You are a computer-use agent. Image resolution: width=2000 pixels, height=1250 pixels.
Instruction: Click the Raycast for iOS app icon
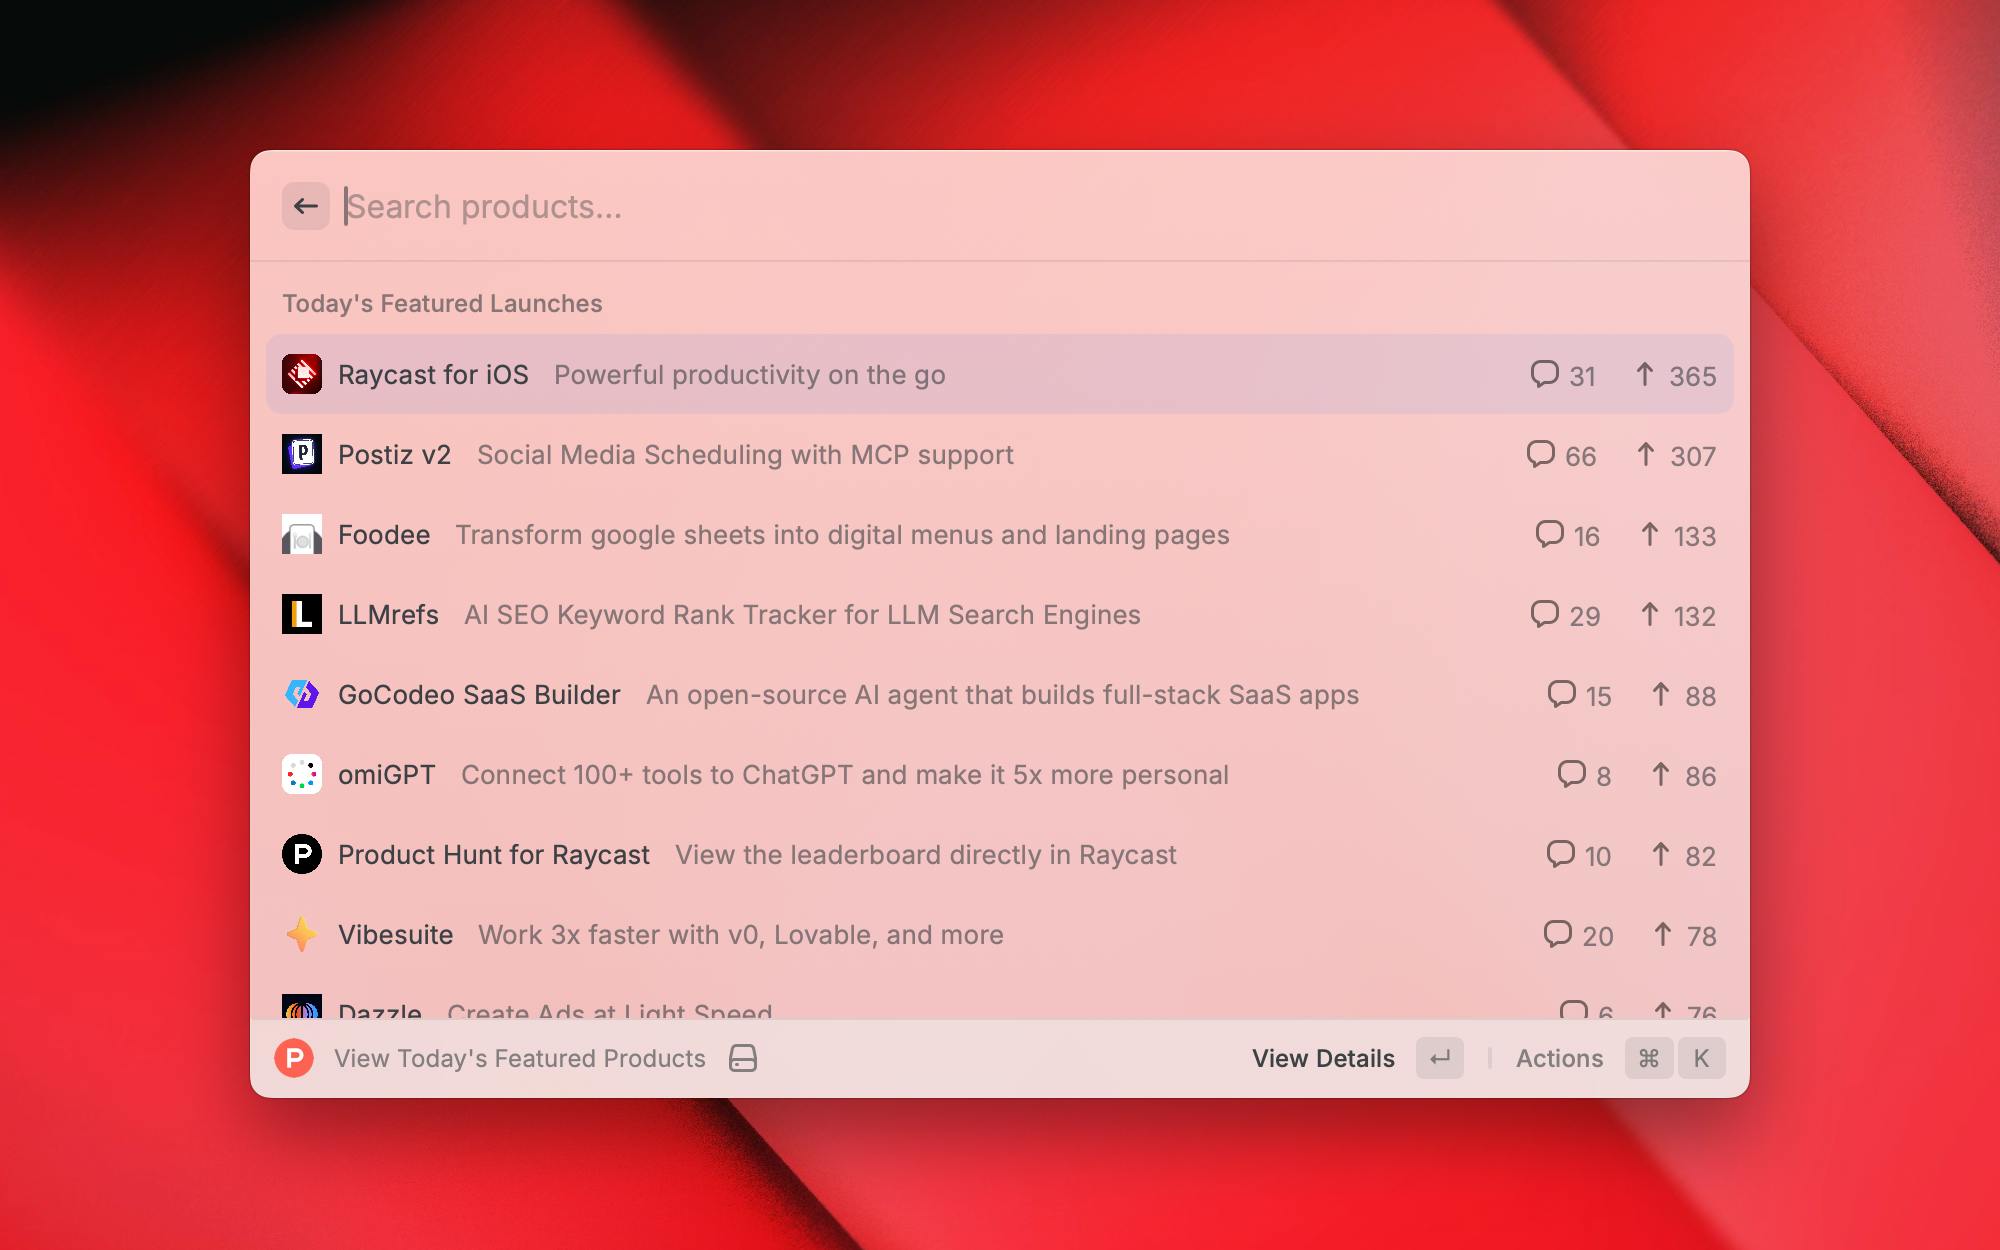tap(302, 374)
